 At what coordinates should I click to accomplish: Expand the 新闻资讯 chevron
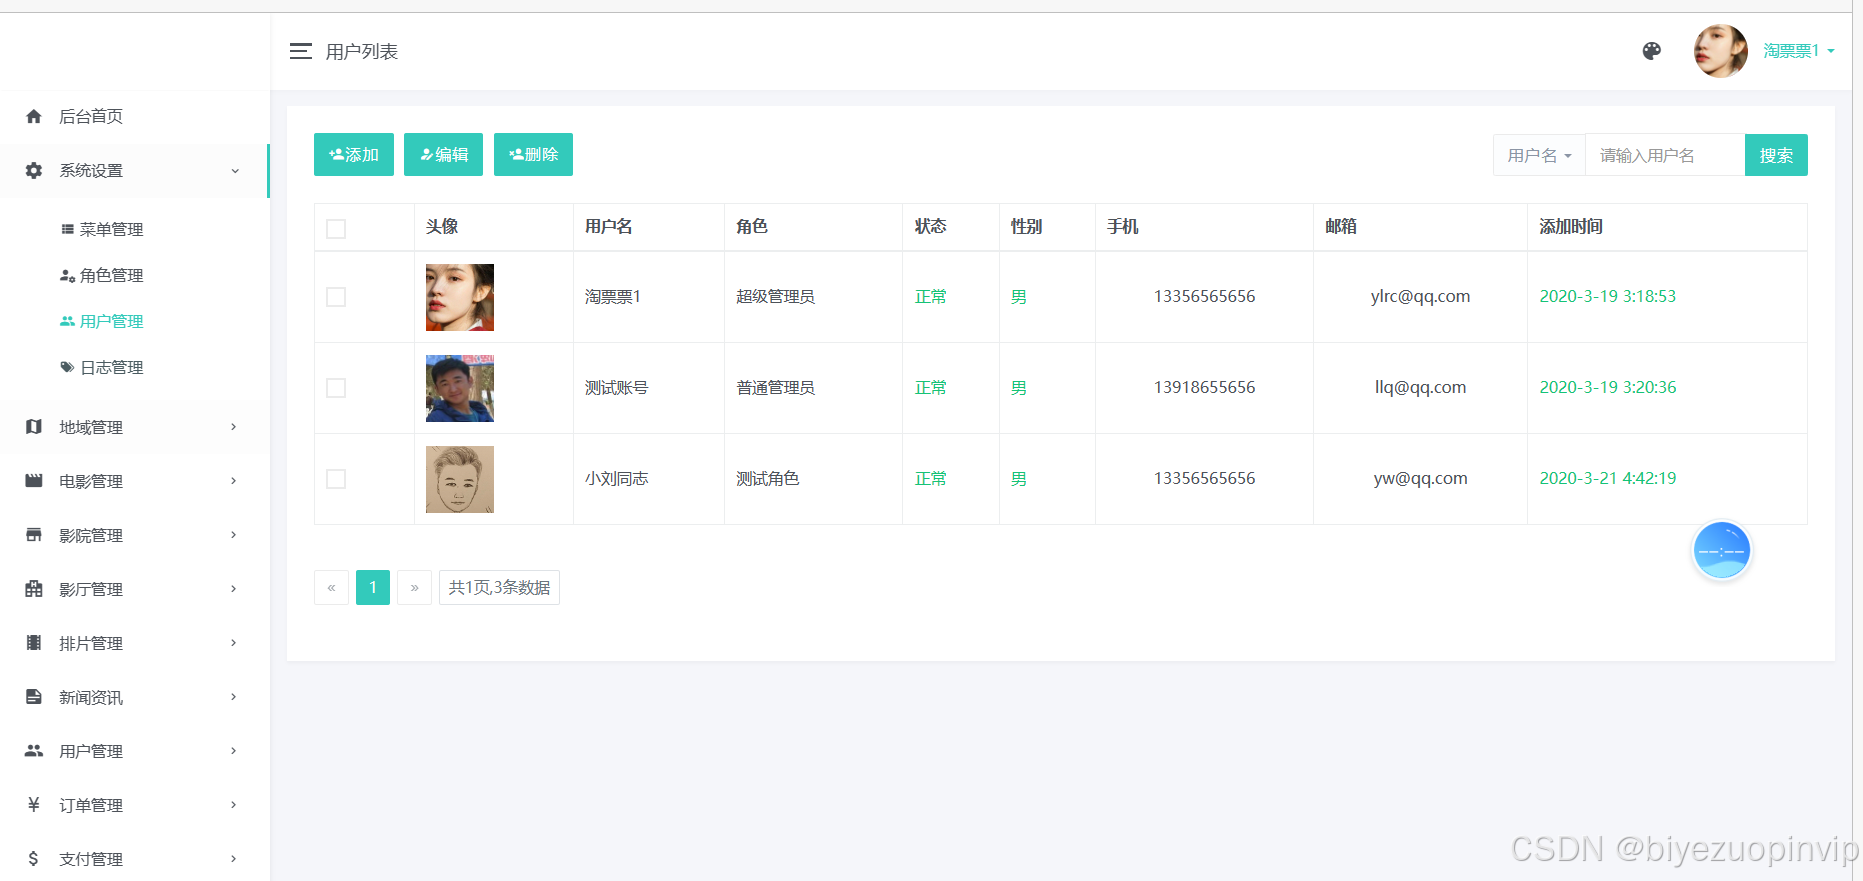pos(234,697)
